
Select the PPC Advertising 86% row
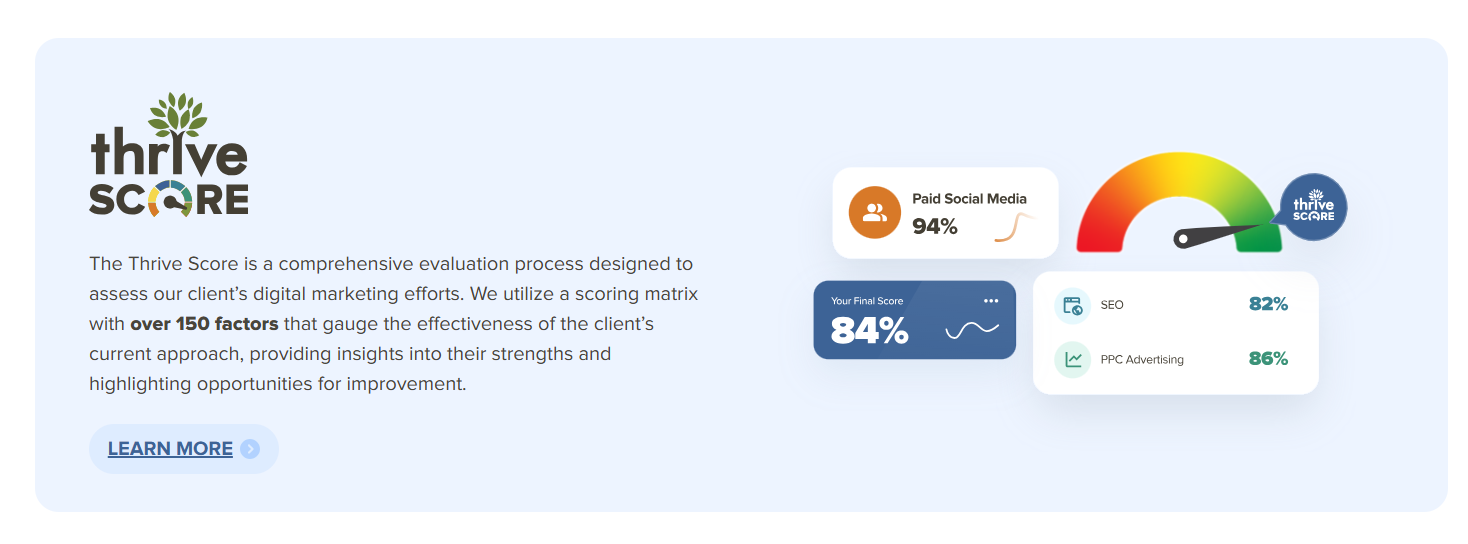coord(1175,359)
